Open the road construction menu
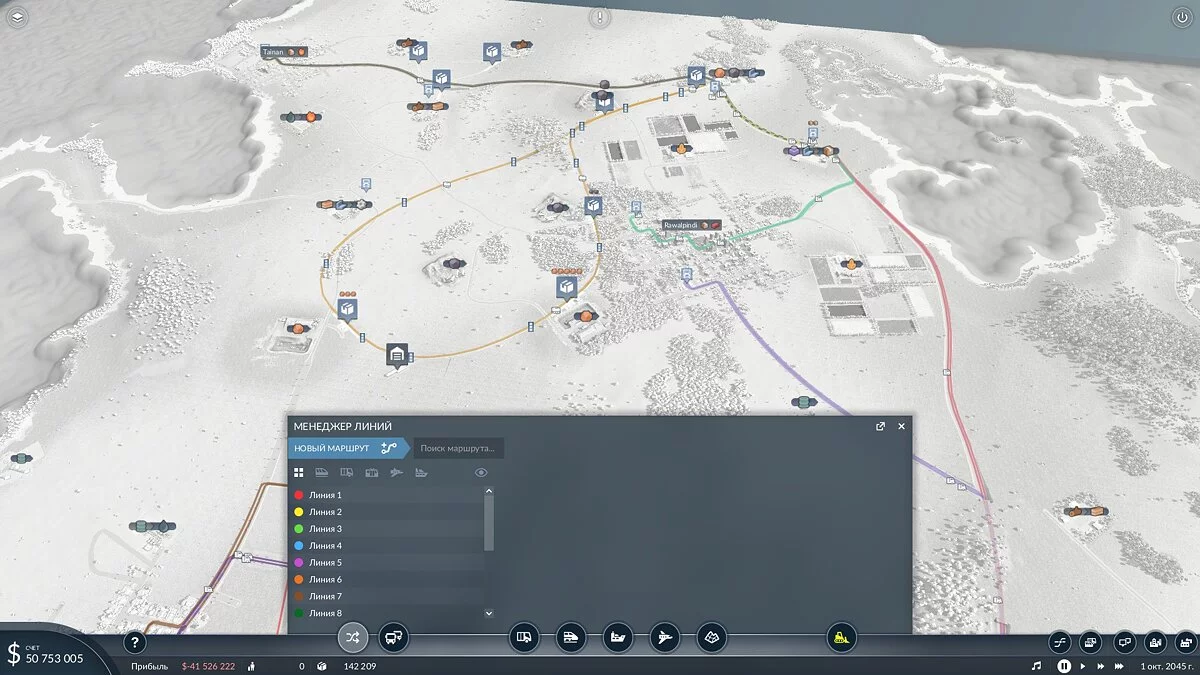1200x675 pixels. [x=523, y=636]
